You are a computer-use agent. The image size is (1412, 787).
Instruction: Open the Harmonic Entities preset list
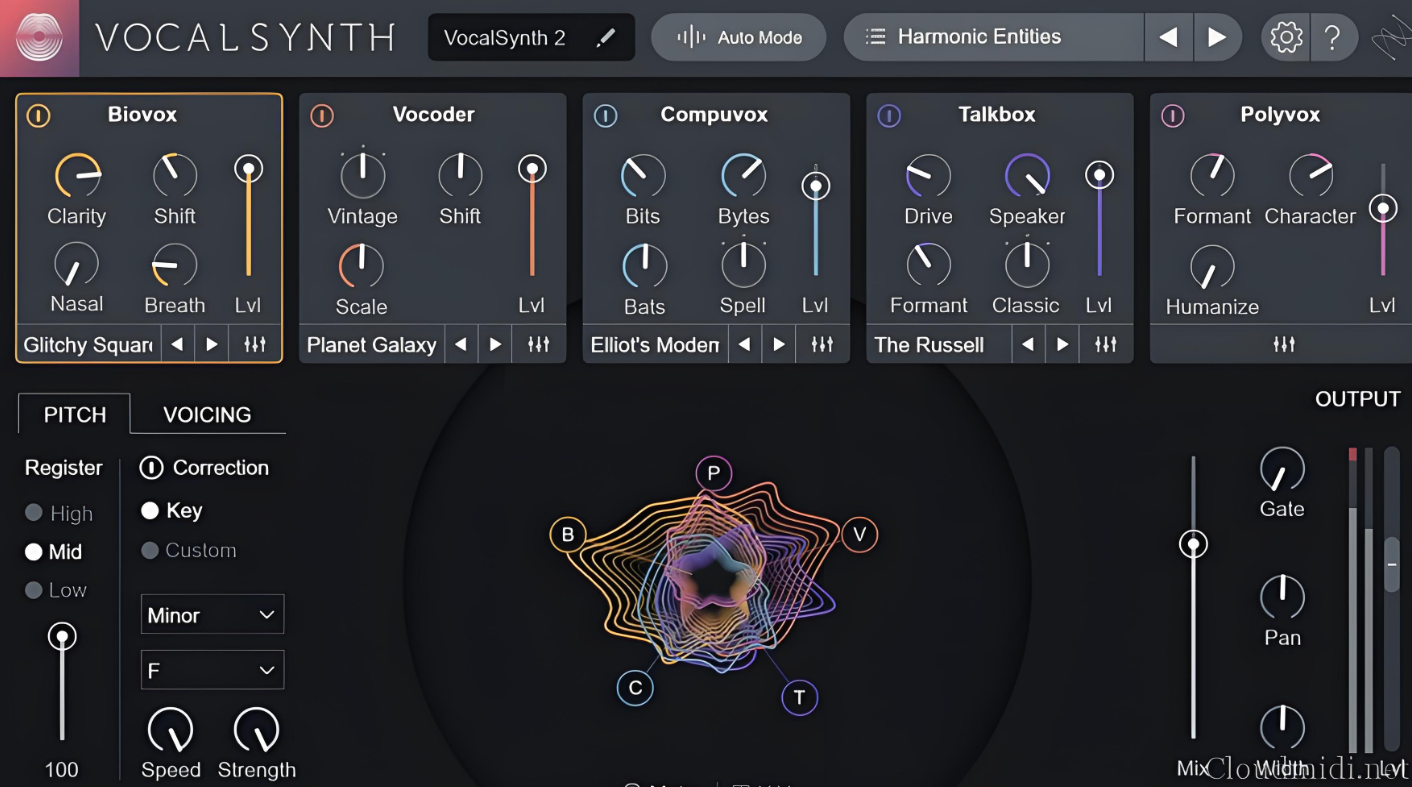click(993, 38)
